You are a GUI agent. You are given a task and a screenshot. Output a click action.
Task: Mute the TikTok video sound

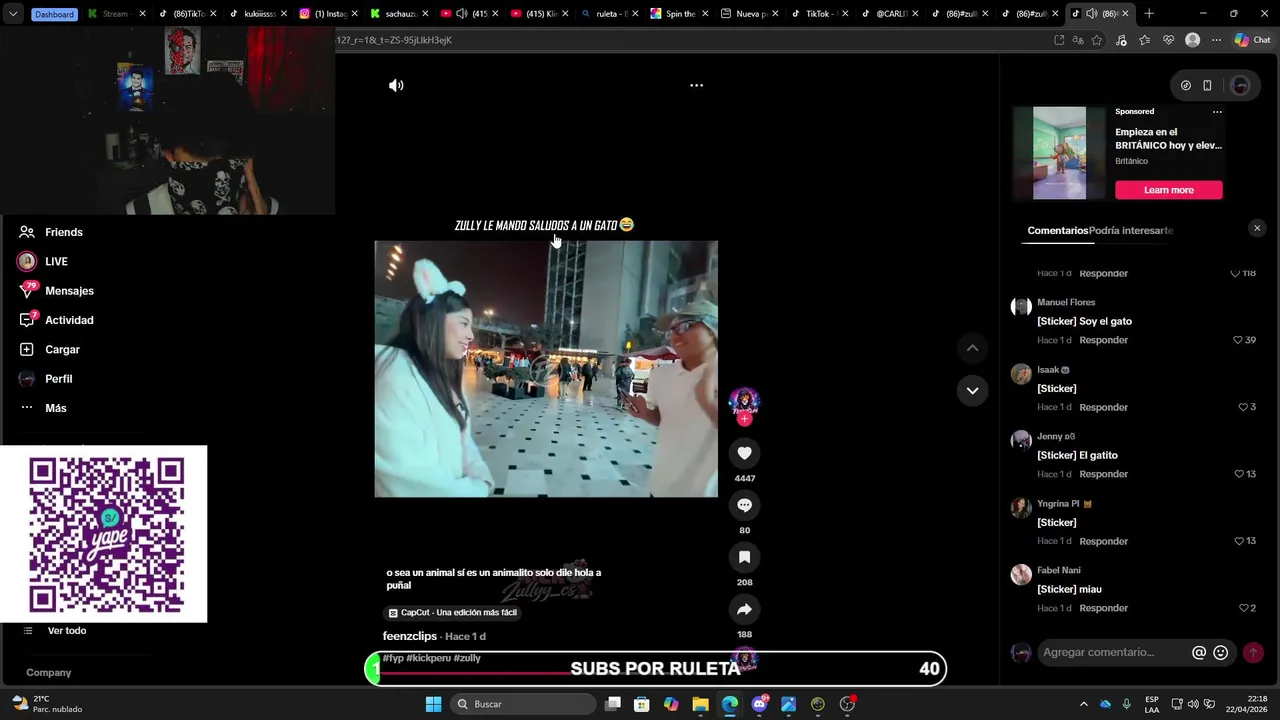pos(396,86)
